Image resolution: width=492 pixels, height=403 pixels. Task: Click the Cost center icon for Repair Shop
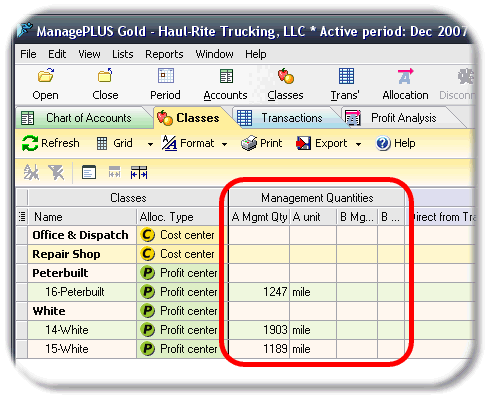pyautogui.click(x=148, y=254)
